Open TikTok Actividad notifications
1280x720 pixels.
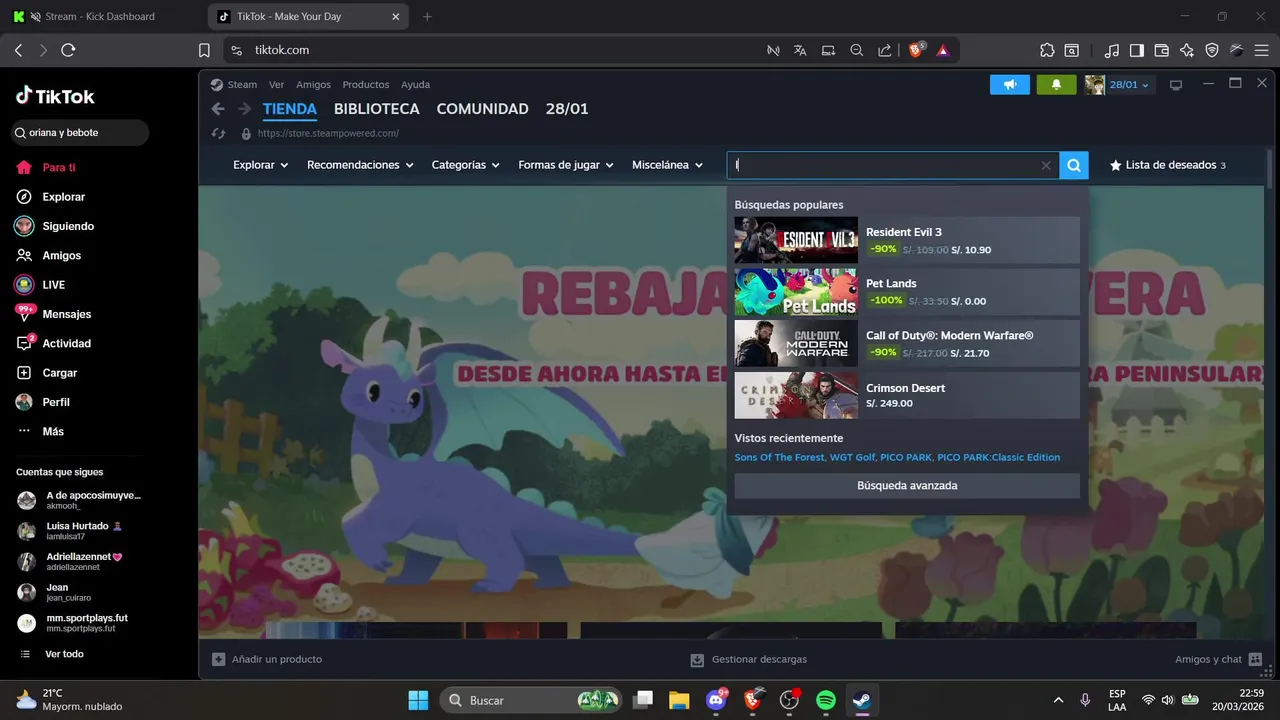tap(66, 343)
